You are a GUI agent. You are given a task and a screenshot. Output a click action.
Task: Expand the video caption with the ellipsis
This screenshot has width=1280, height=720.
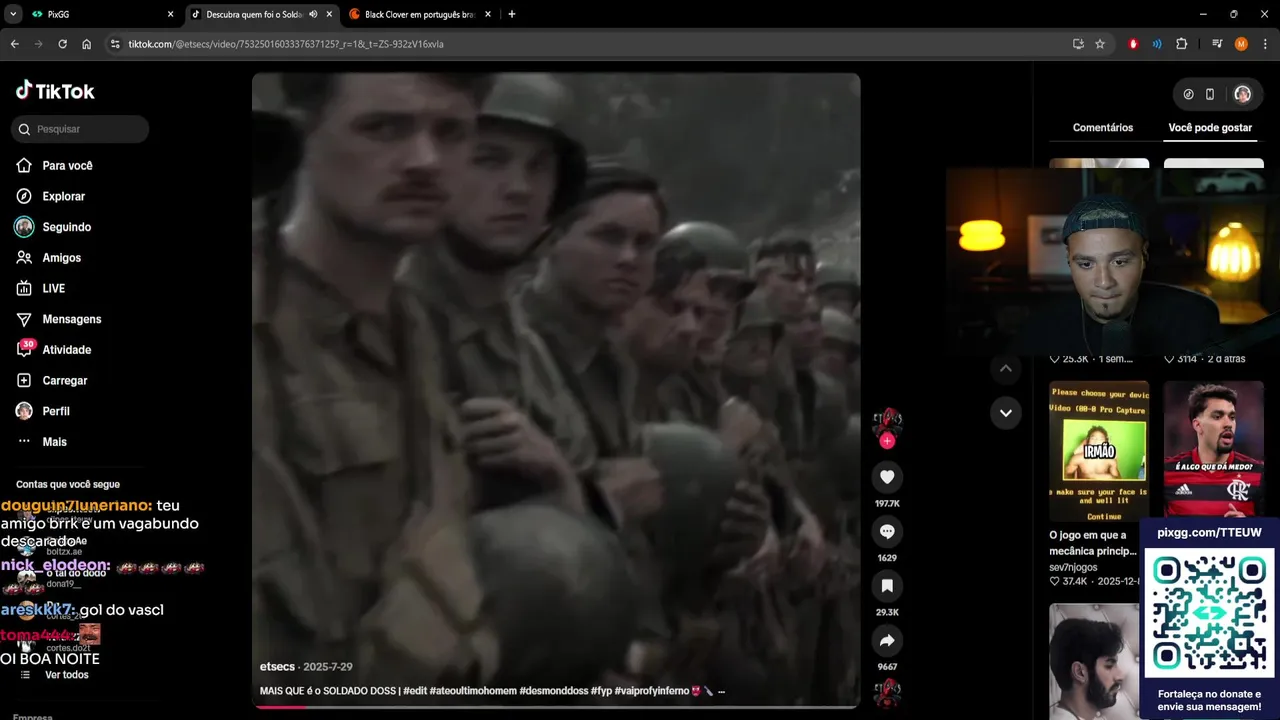[x=721, y=691]
